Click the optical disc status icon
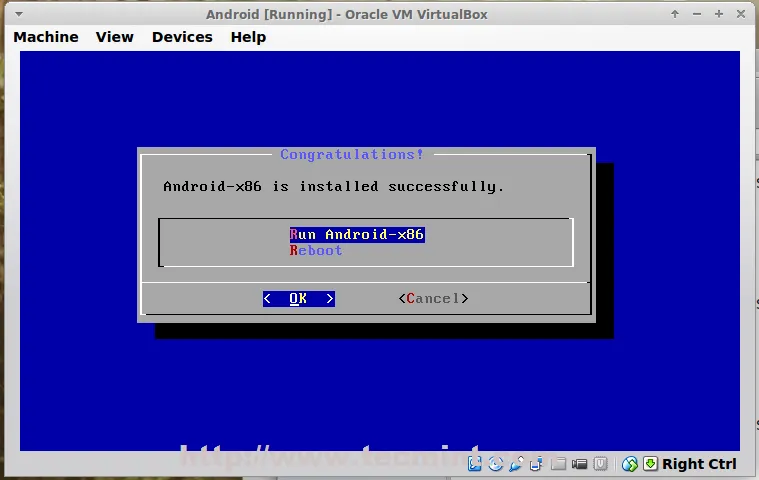 tap(495, 464)
